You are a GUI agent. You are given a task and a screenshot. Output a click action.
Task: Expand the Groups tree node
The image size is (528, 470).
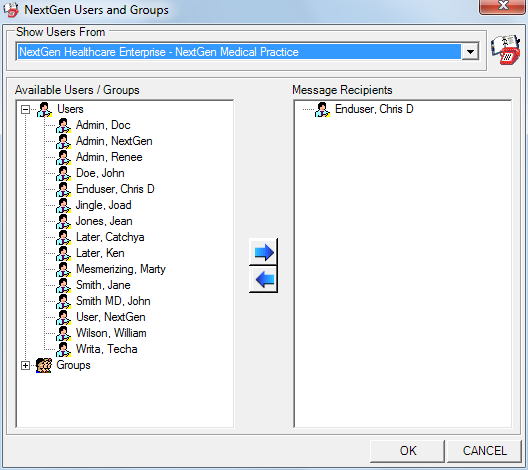coord(25,365)
